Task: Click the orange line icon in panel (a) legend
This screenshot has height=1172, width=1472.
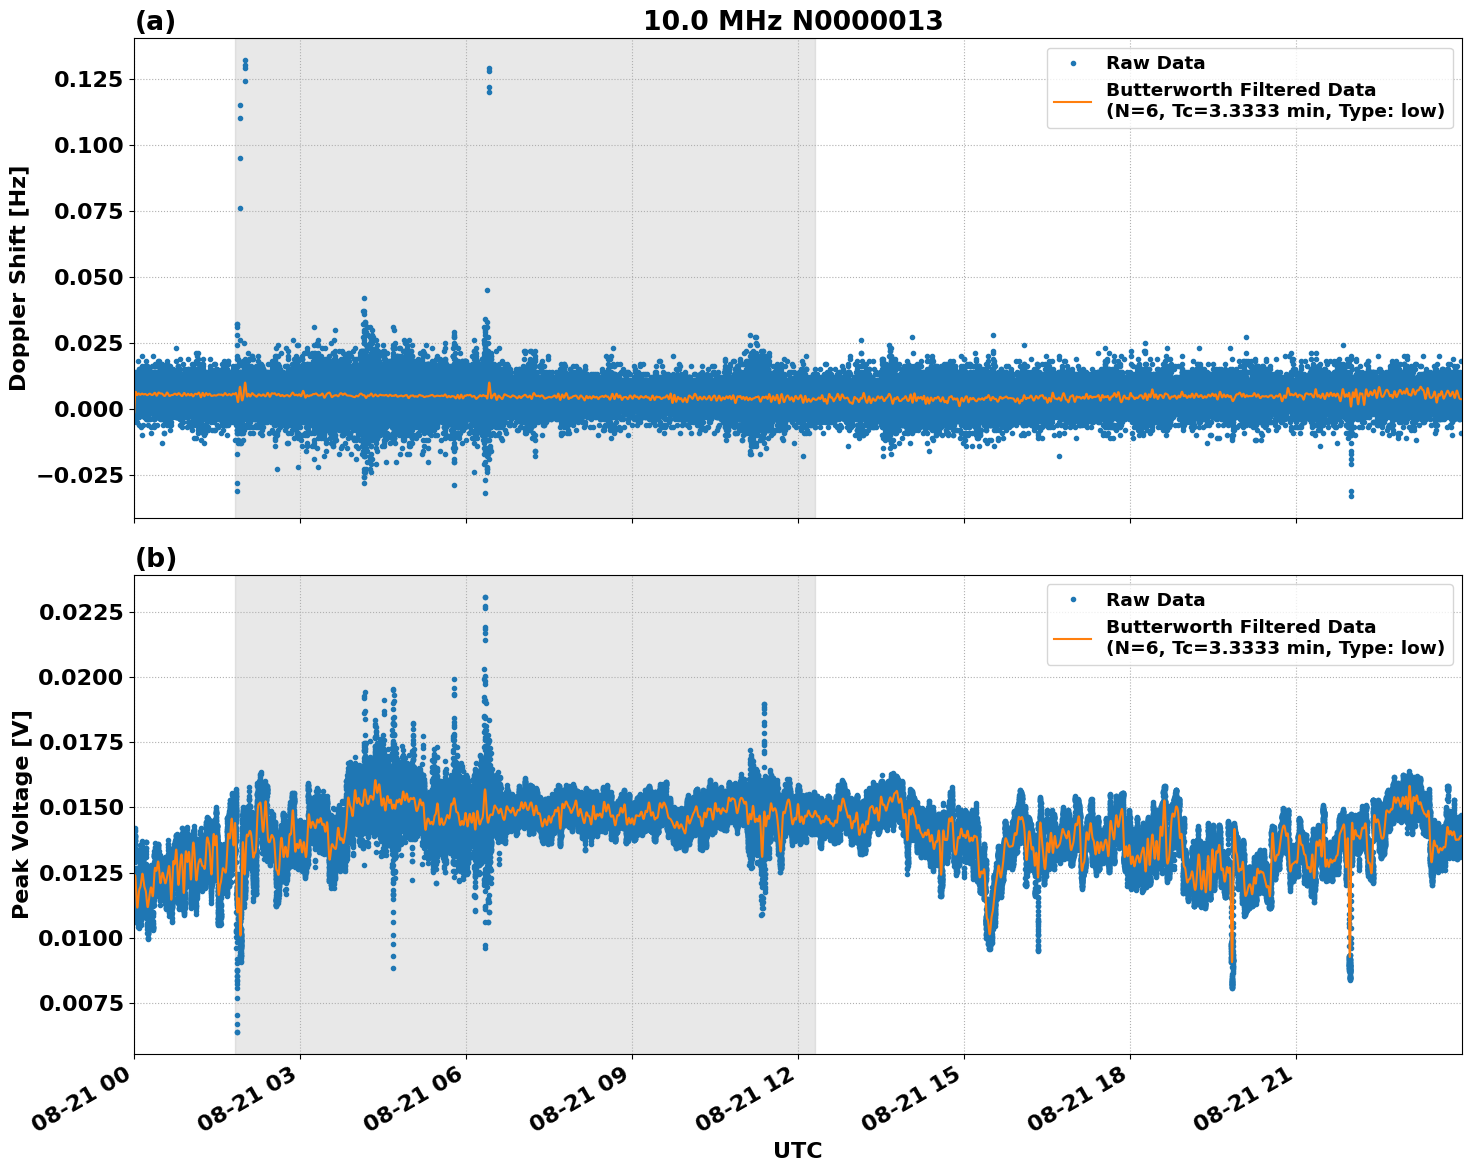Action: click(1075, 102)
